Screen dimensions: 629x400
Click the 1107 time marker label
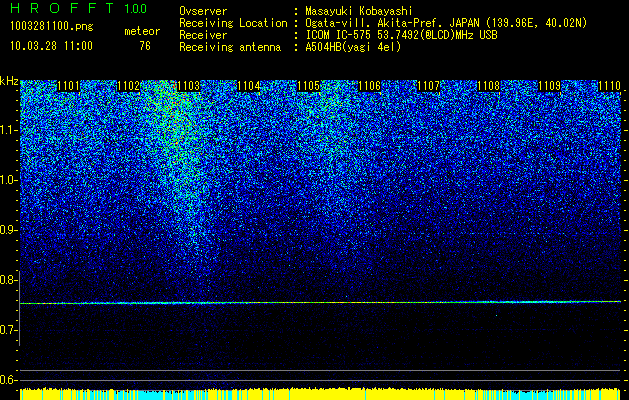pos(429,86)
